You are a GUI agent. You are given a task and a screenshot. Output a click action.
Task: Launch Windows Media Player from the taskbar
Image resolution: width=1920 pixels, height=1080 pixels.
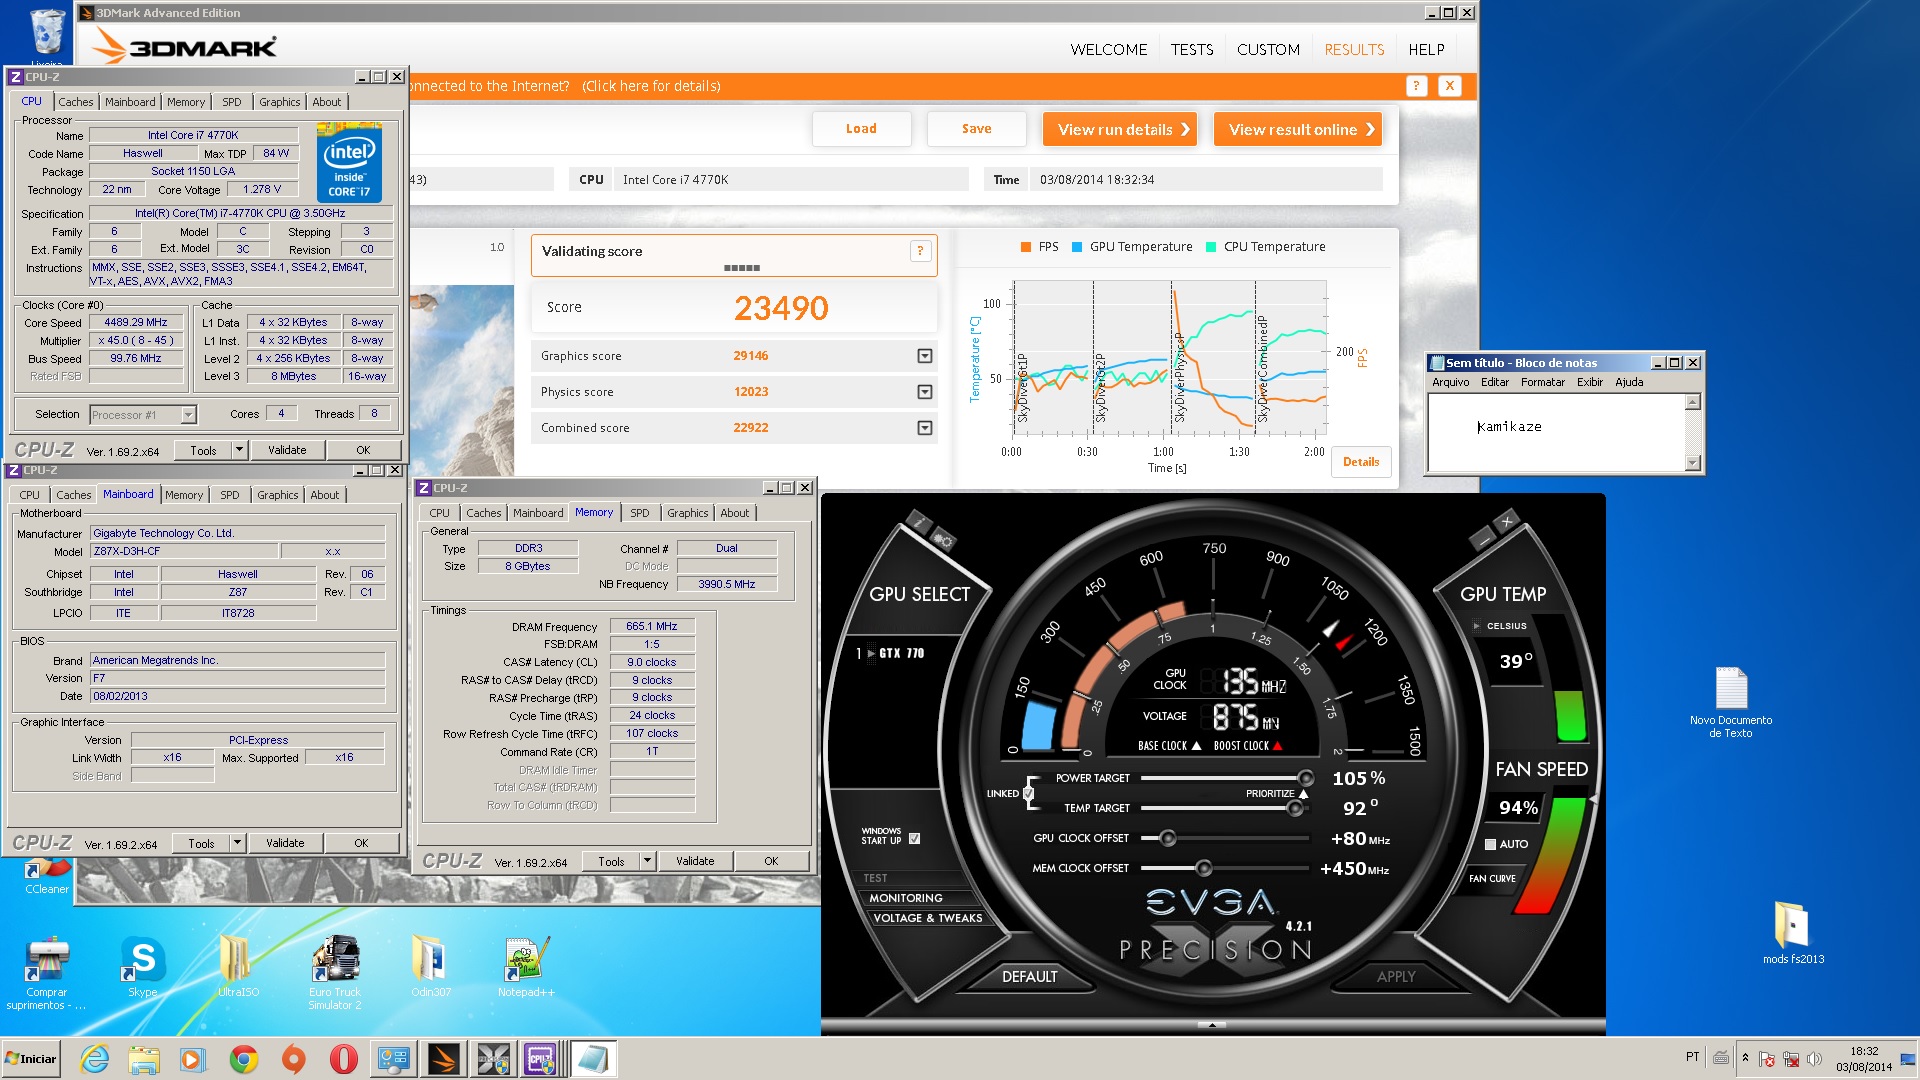[x=193, y=1059]
